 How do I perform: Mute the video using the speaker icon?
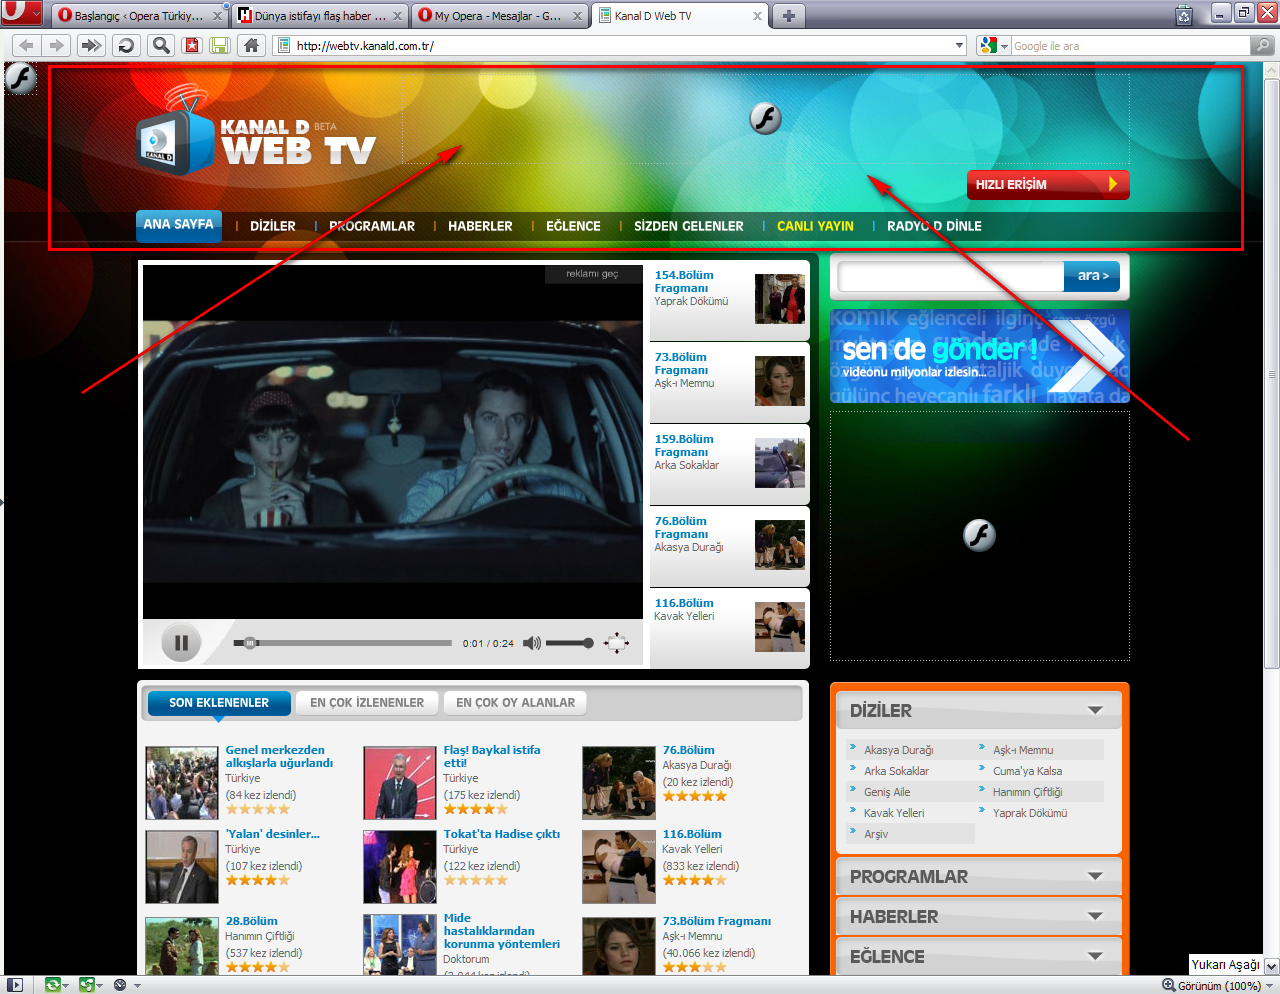pos(531,643)
